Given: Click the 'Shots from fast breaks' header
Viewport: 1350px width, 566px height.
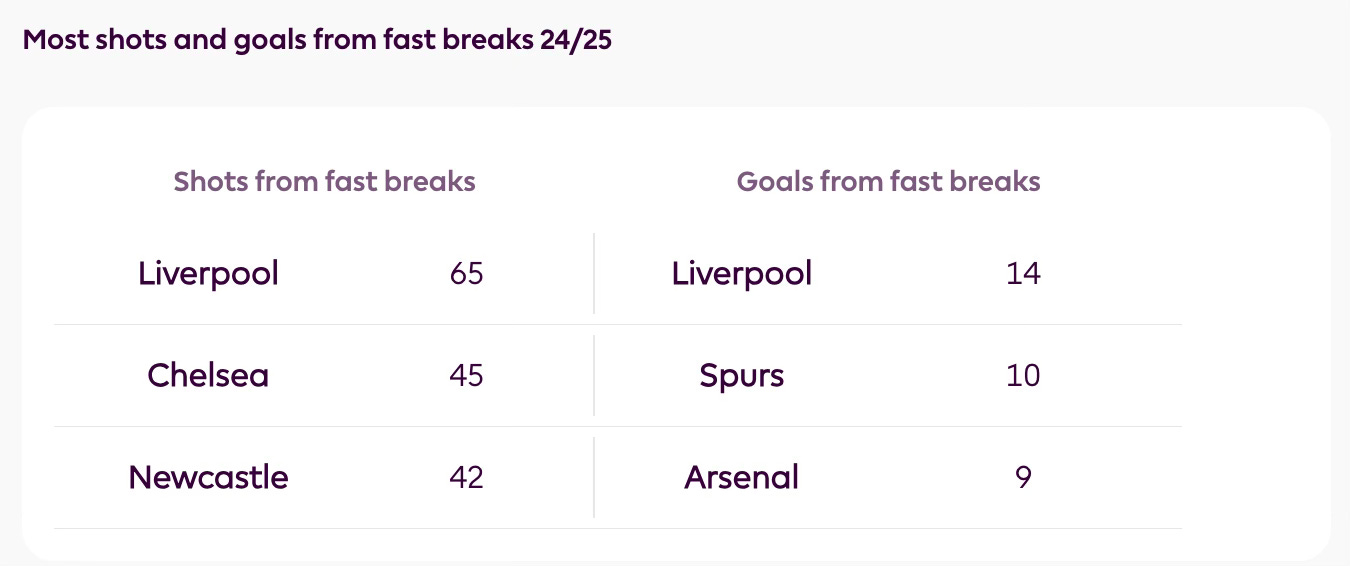Looking at the screenshot, I should click(324, 182).
